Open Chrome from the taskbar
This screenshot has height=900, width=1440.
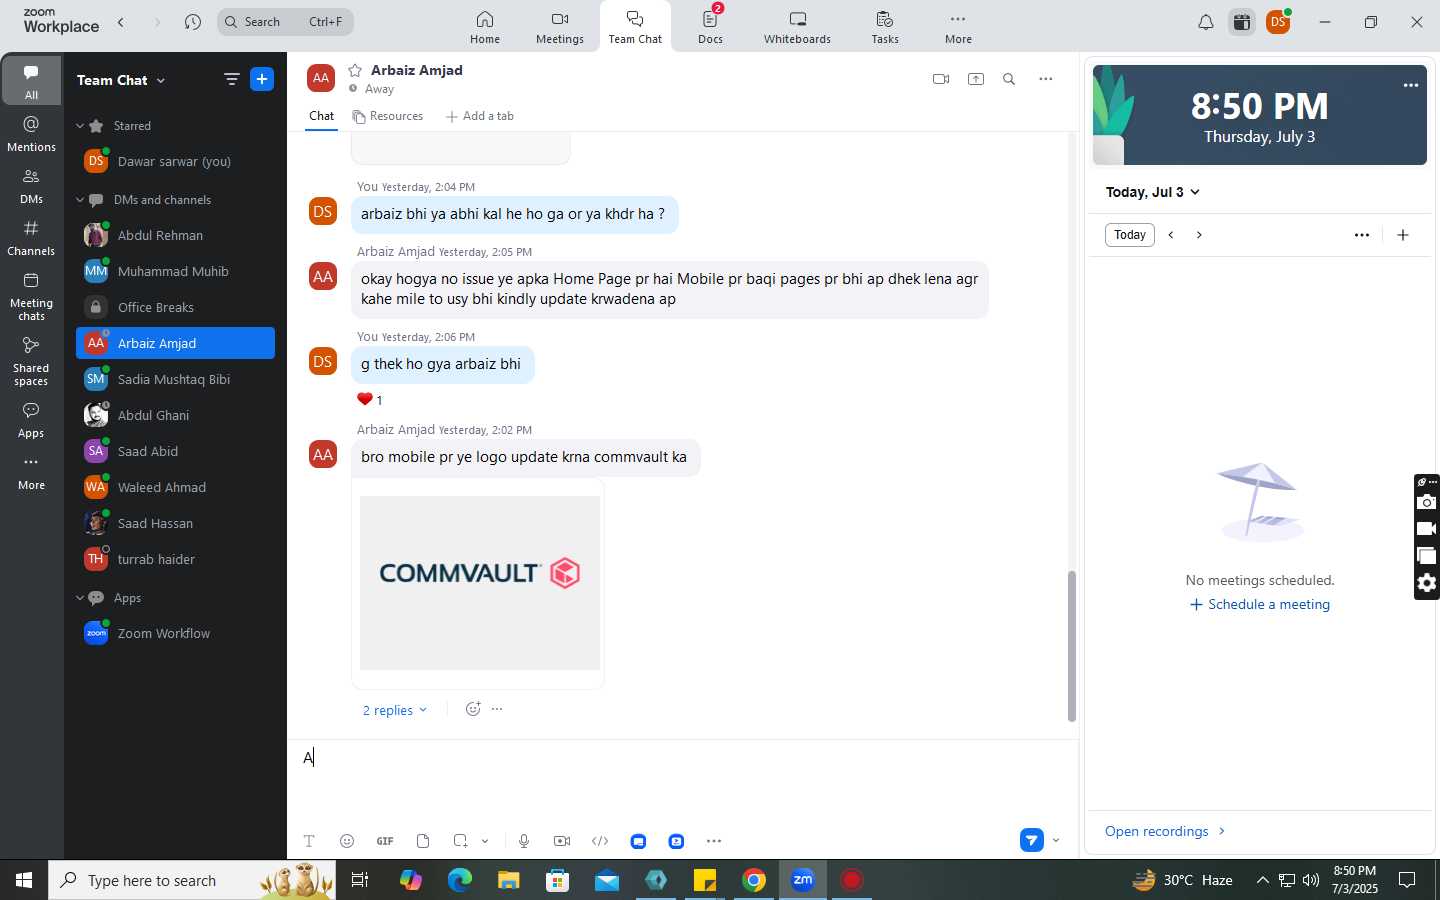coord(754,880)
